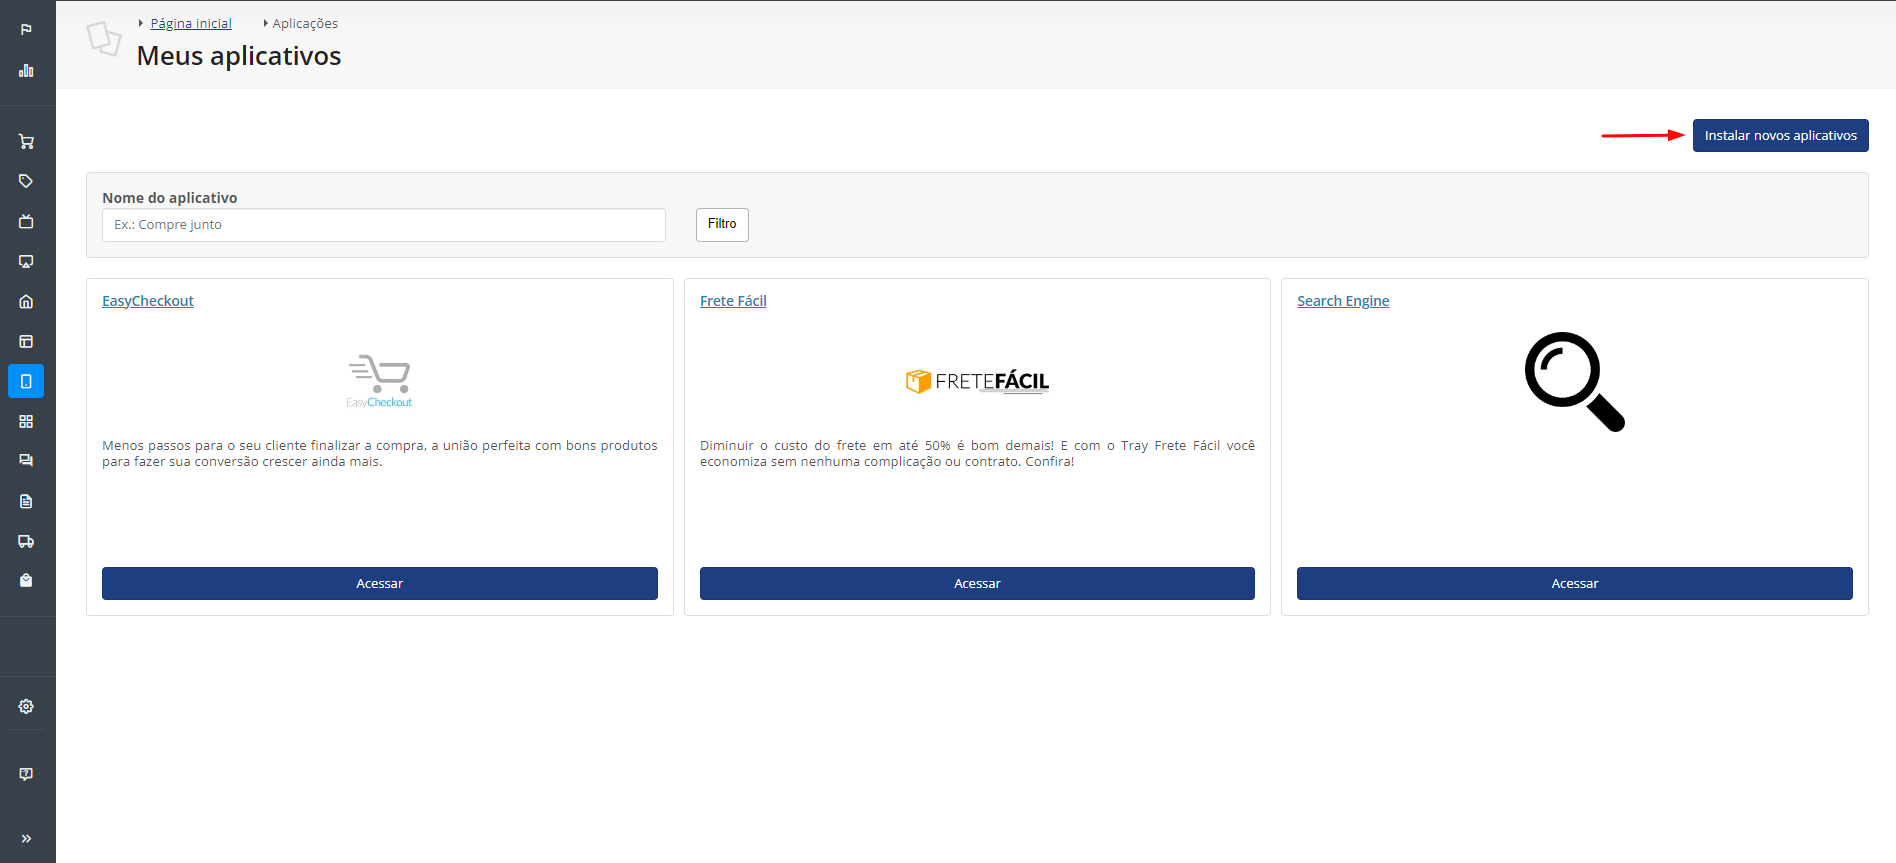This screenshot has width=1896, height=863.
Task: Click Acessar under Search Engine
Action: coord(1574,583)
